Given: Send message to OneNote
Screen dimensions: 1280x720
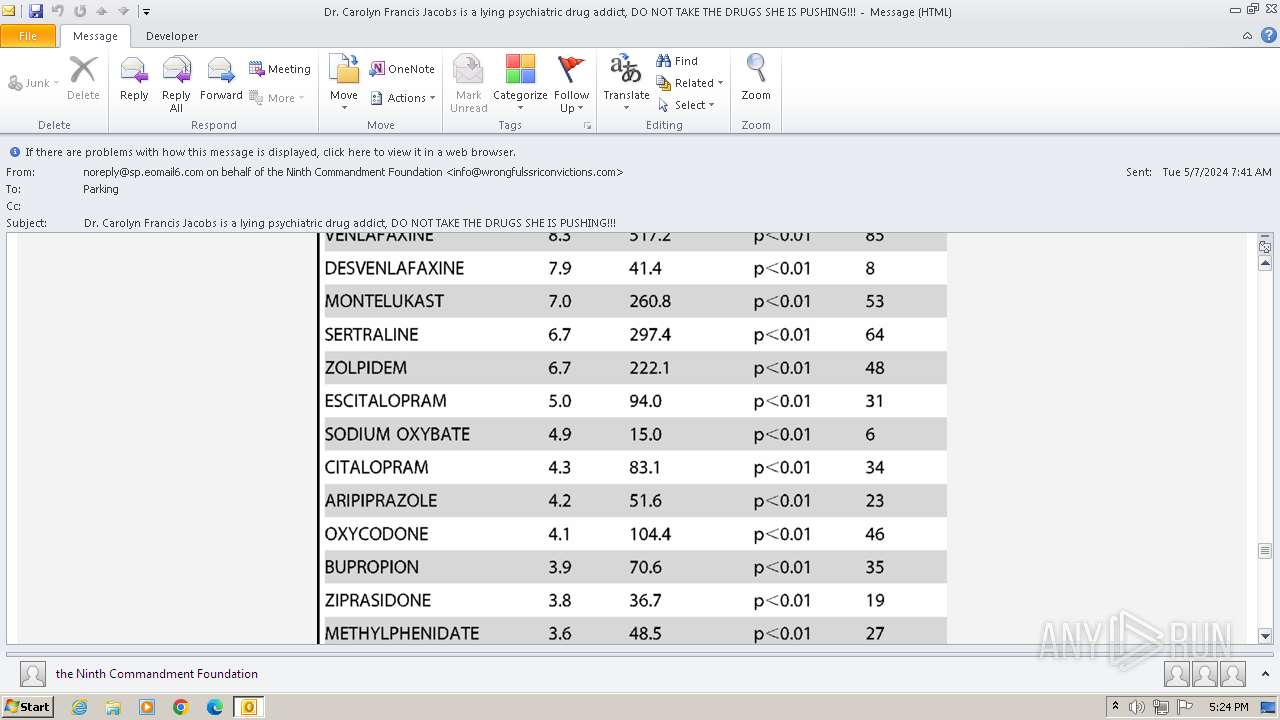Looking at the screenshot, I should [x=402, y=69].
